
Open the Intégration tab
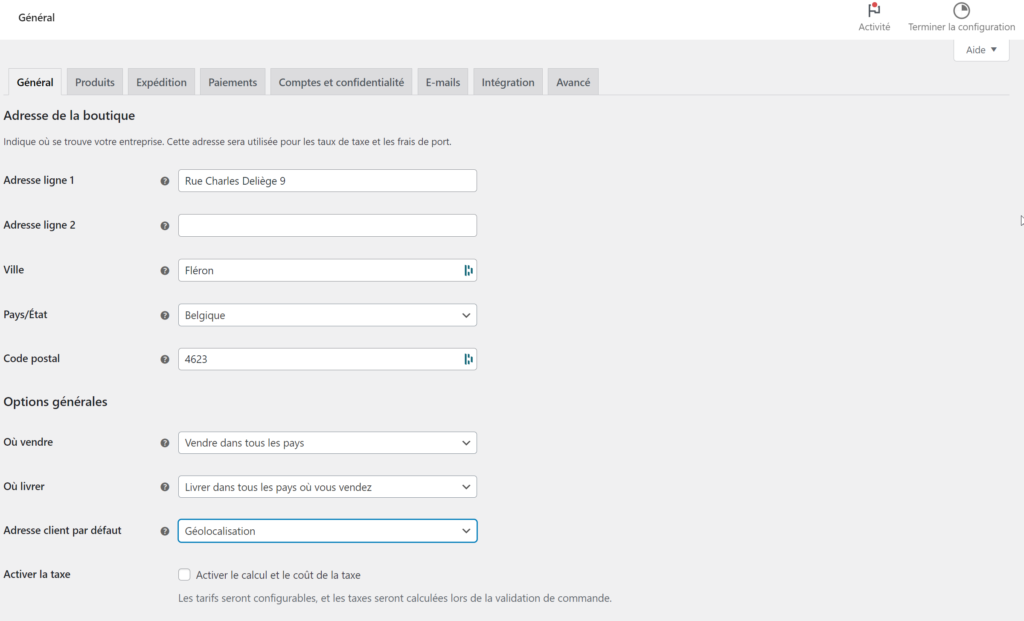pyautogui.click(x=508, y=82)
